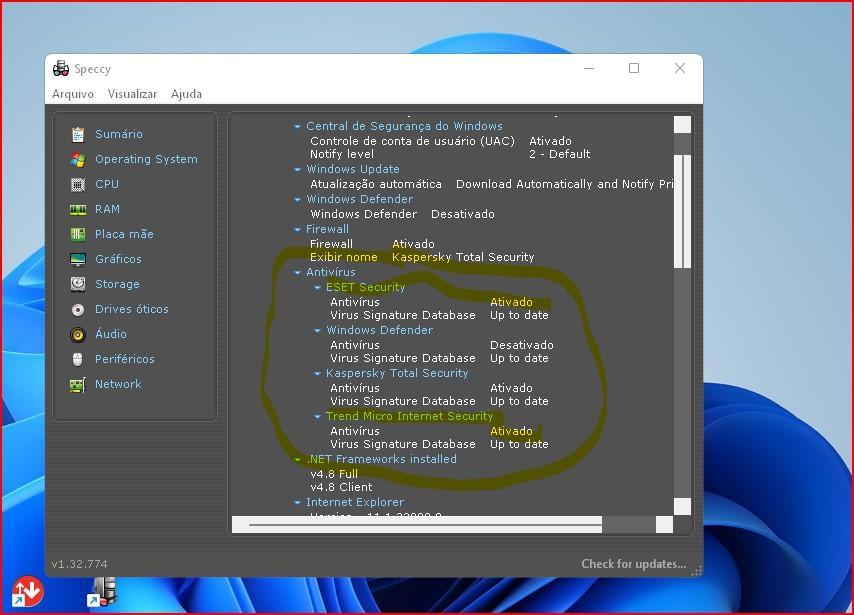Collapse the Internet Explorer arrow
854x615 pixels.
pos(297,503)
